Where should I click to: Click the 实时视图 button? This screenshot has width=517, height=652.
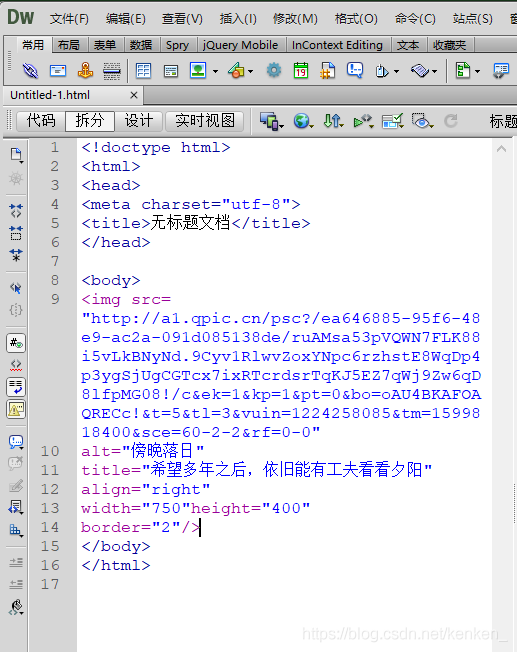coord(205,121)
